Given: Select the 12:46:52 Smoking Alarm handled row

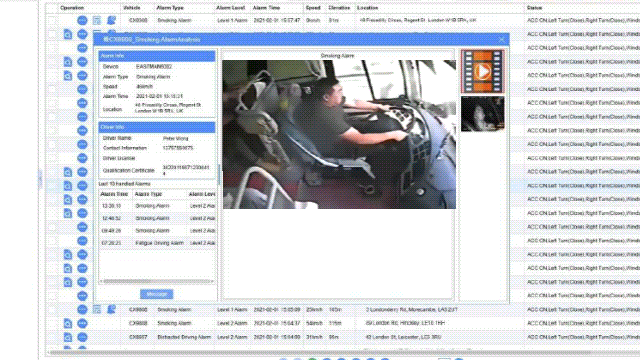Looking at the screenshot, I should pyautogui.click(x=157, y=218).
